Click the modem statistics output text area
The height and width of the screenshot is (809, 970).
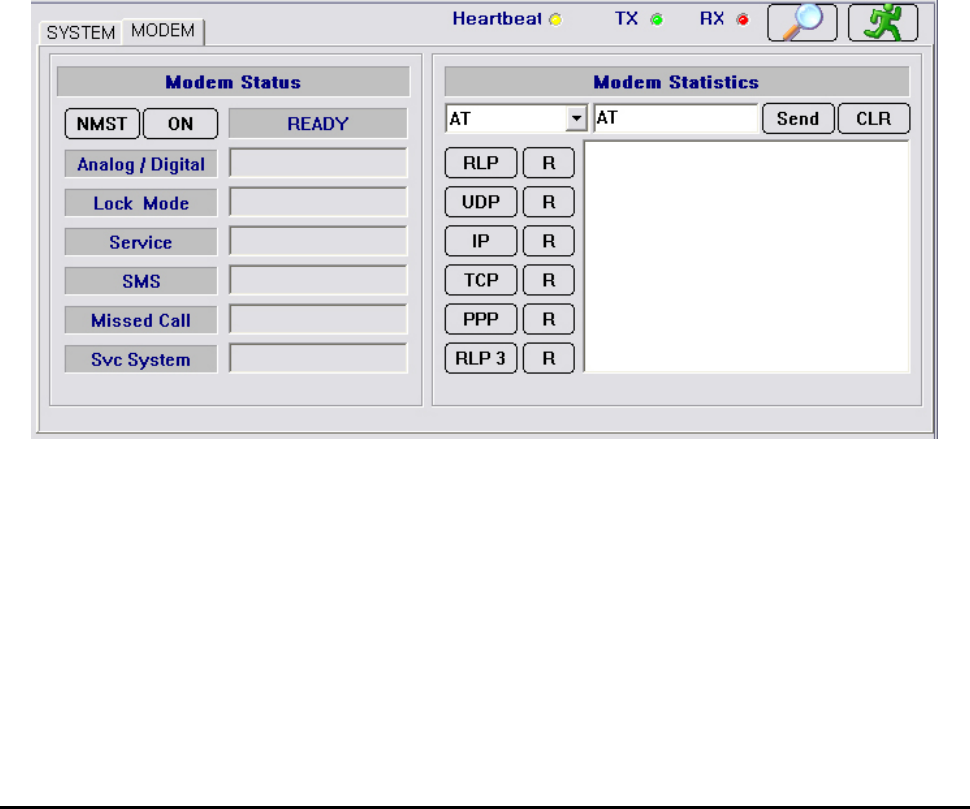(x=747, y=257)
